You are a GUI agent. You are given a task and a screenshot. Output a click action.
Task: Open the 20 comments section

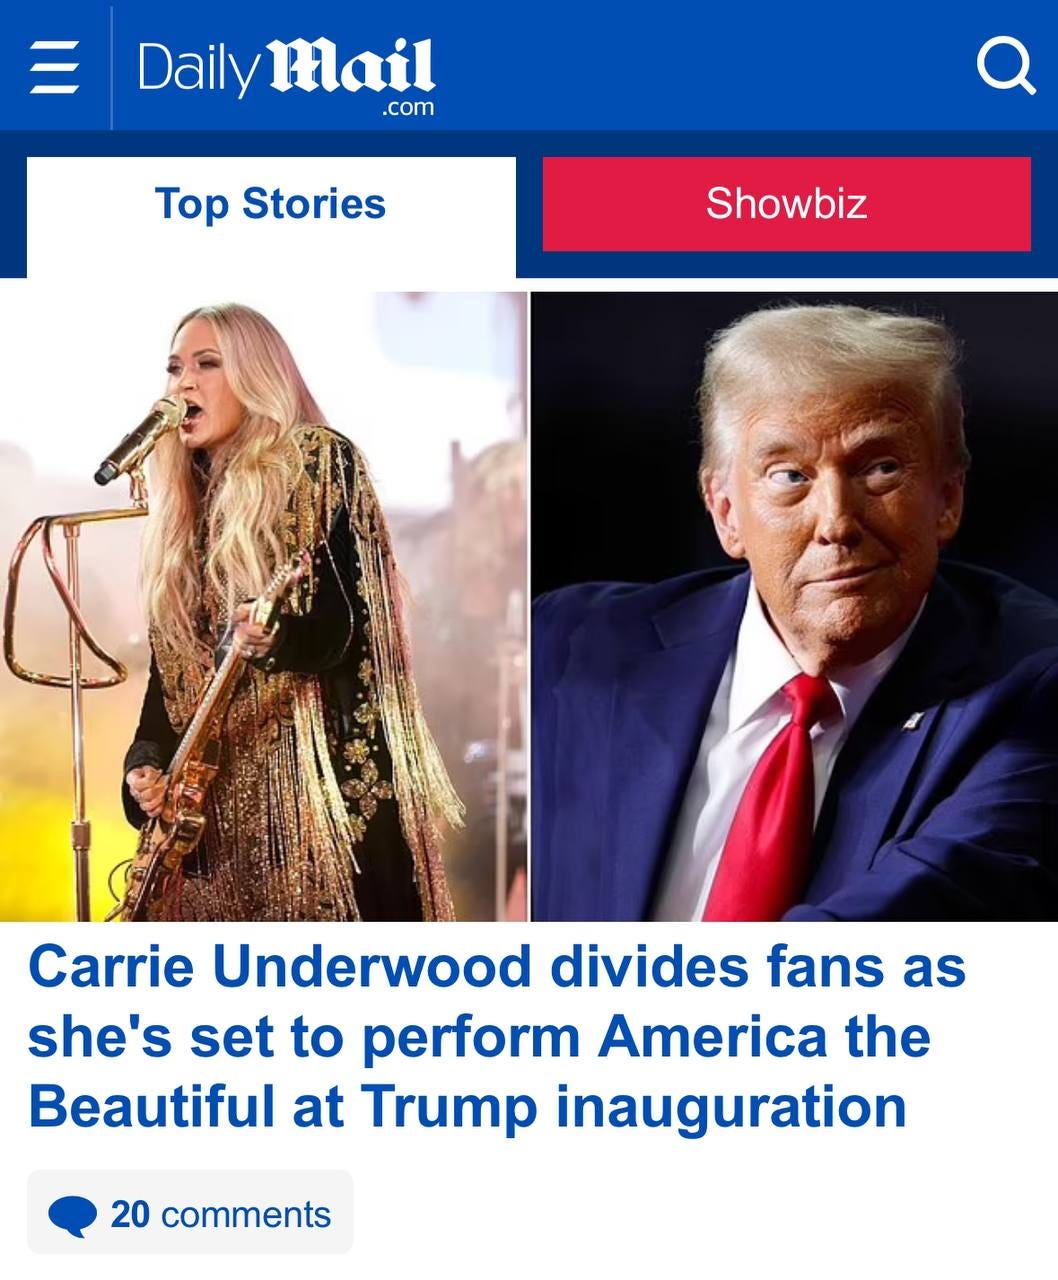pyautogui.click(x=190, y=1212)
